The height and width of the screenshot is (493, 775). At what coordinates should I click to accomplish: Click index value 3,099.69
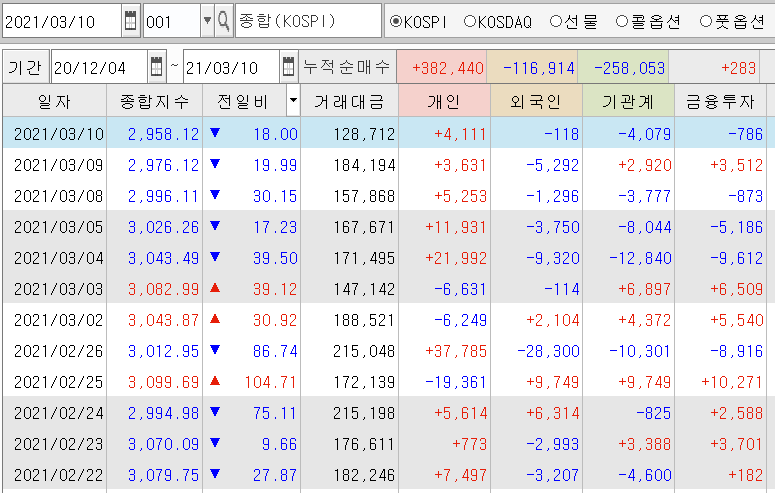click(163, 382)
